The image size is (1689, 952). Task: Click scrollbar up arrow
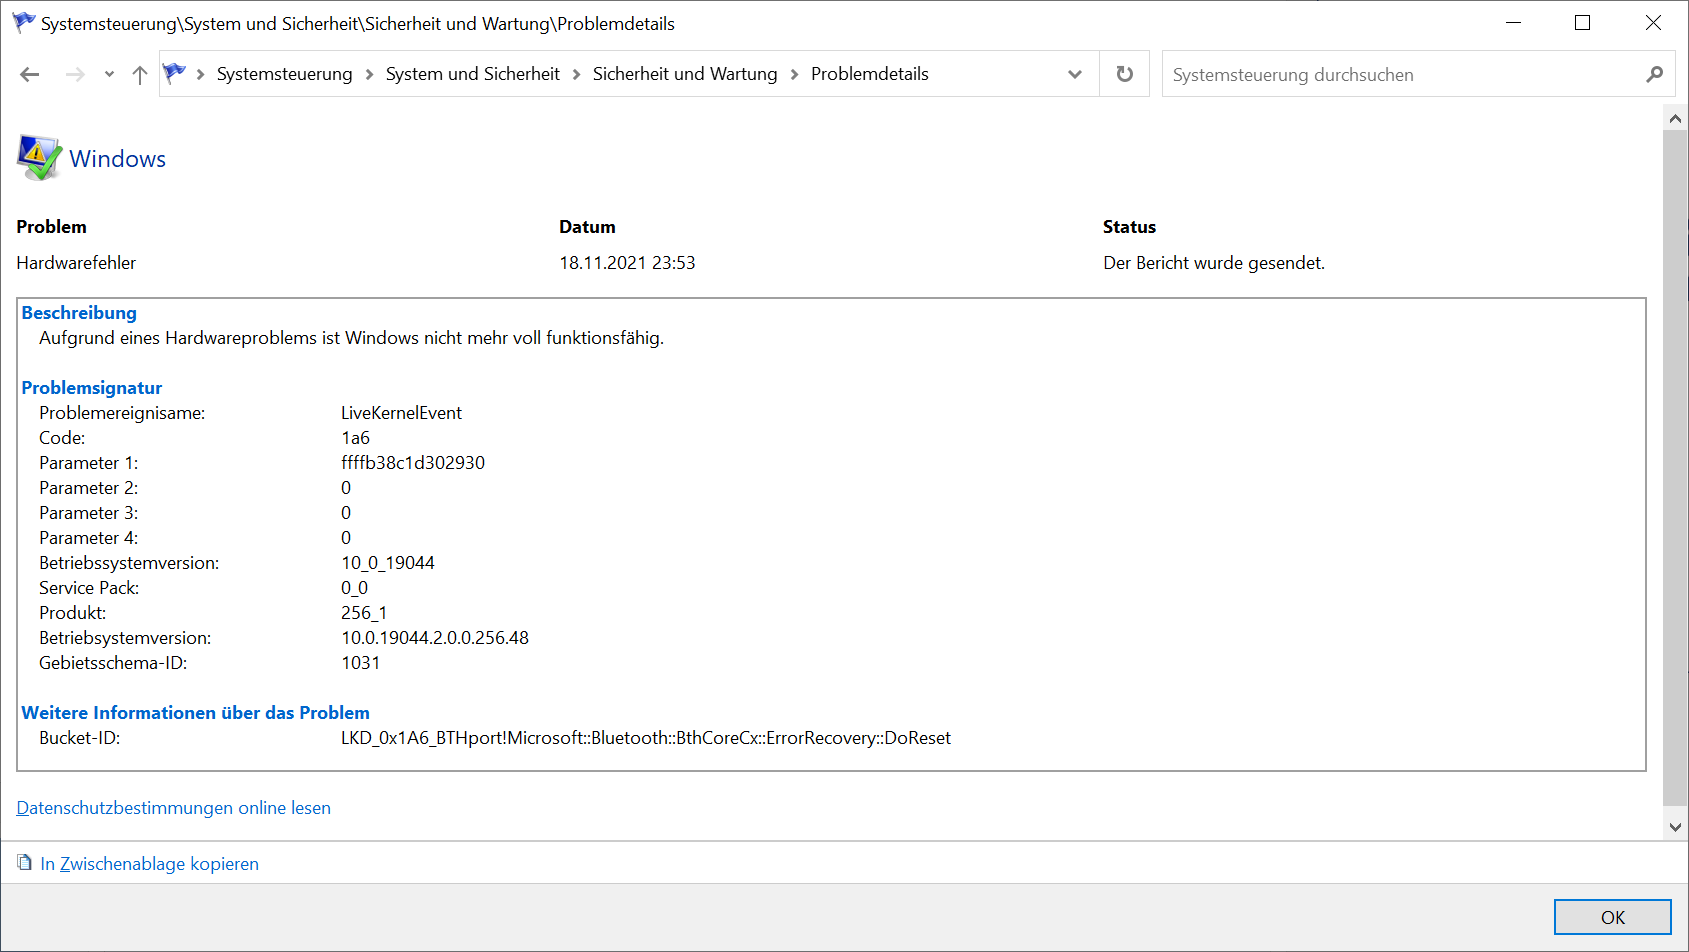point(1675,119)
